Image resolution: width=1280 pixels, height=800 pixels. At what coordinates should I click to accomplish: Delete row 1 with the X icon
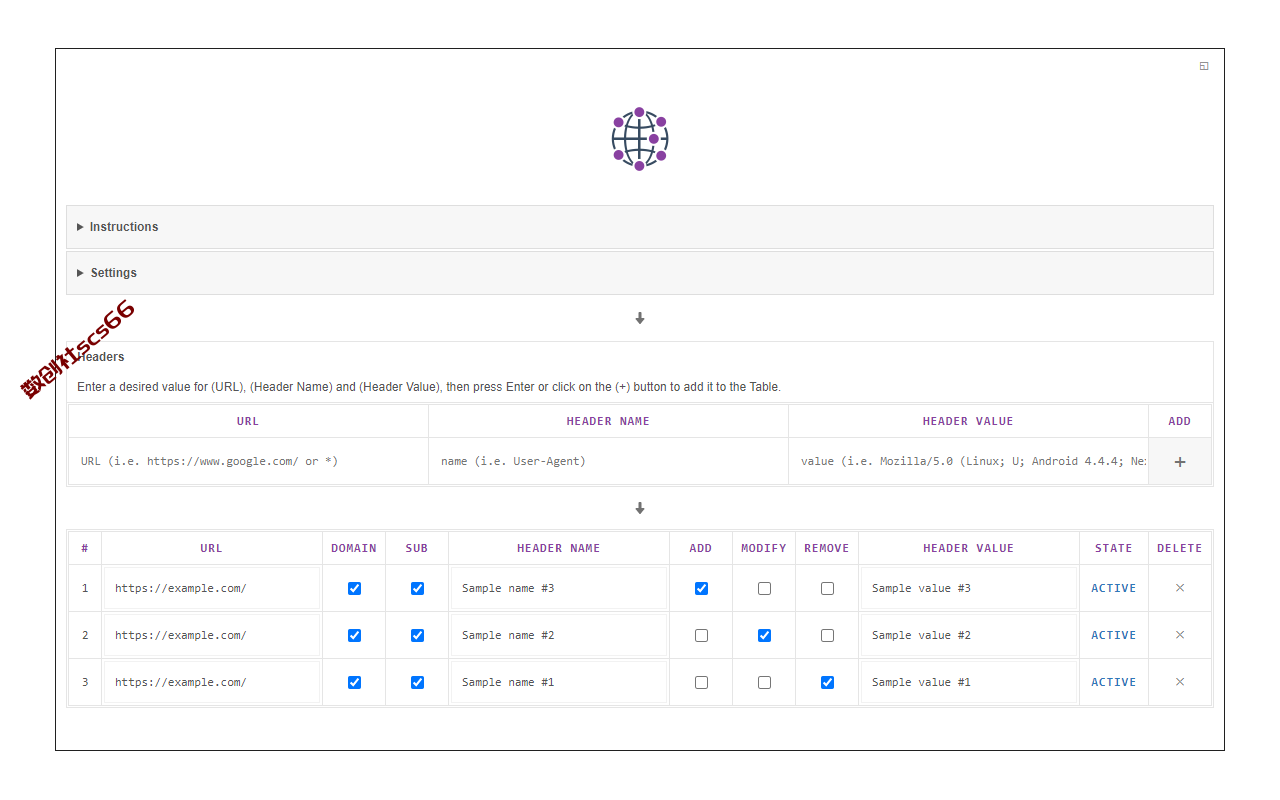(x=1180, y=588)
